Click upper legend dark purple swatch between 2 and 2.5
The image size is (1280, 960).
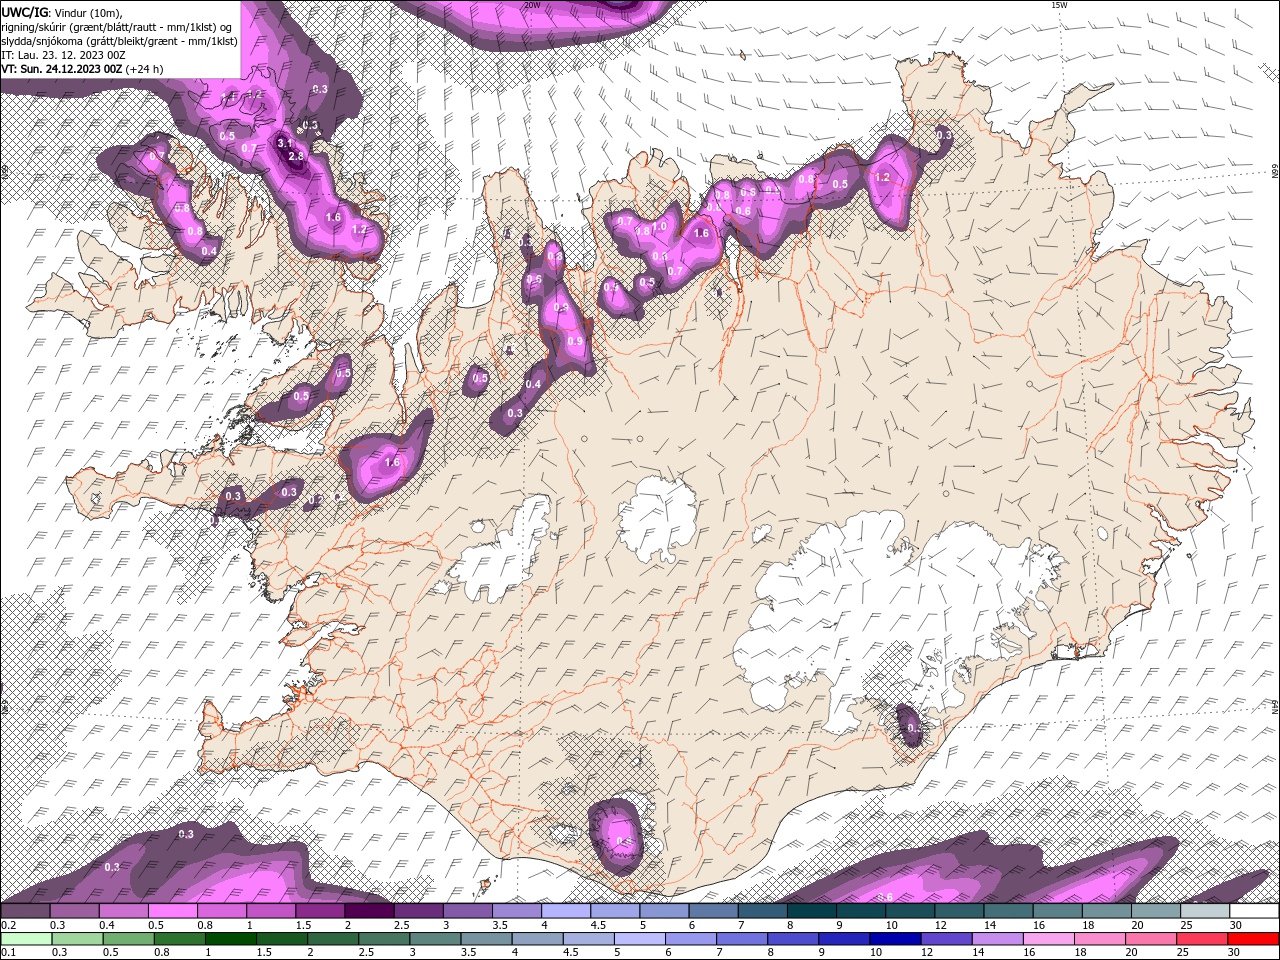[369, 912]
